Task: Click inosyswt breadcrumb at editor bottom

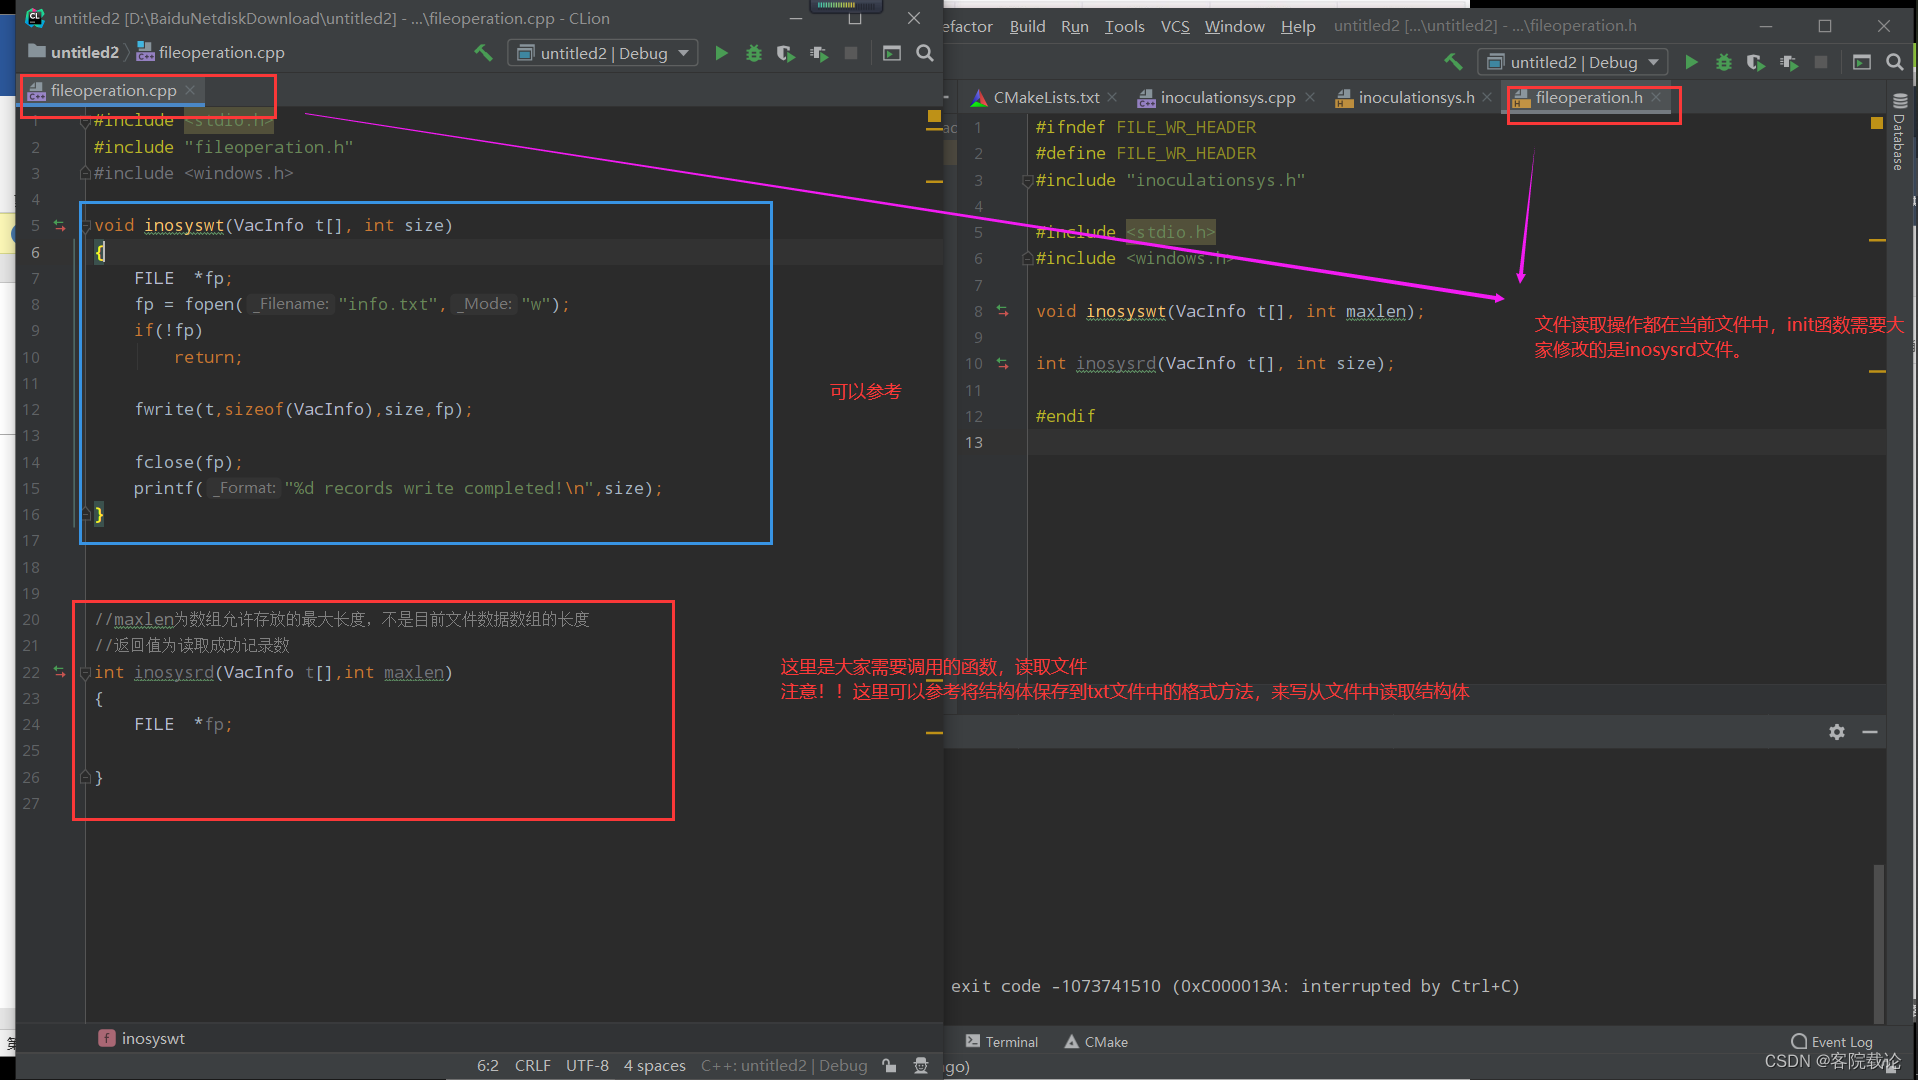Action: (142, 1039)
